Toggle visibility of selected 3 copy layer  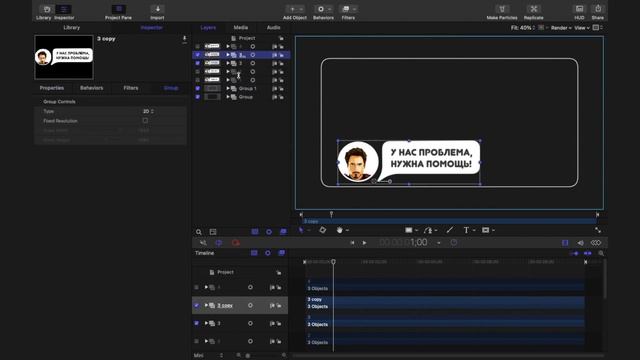click(198, 55)
